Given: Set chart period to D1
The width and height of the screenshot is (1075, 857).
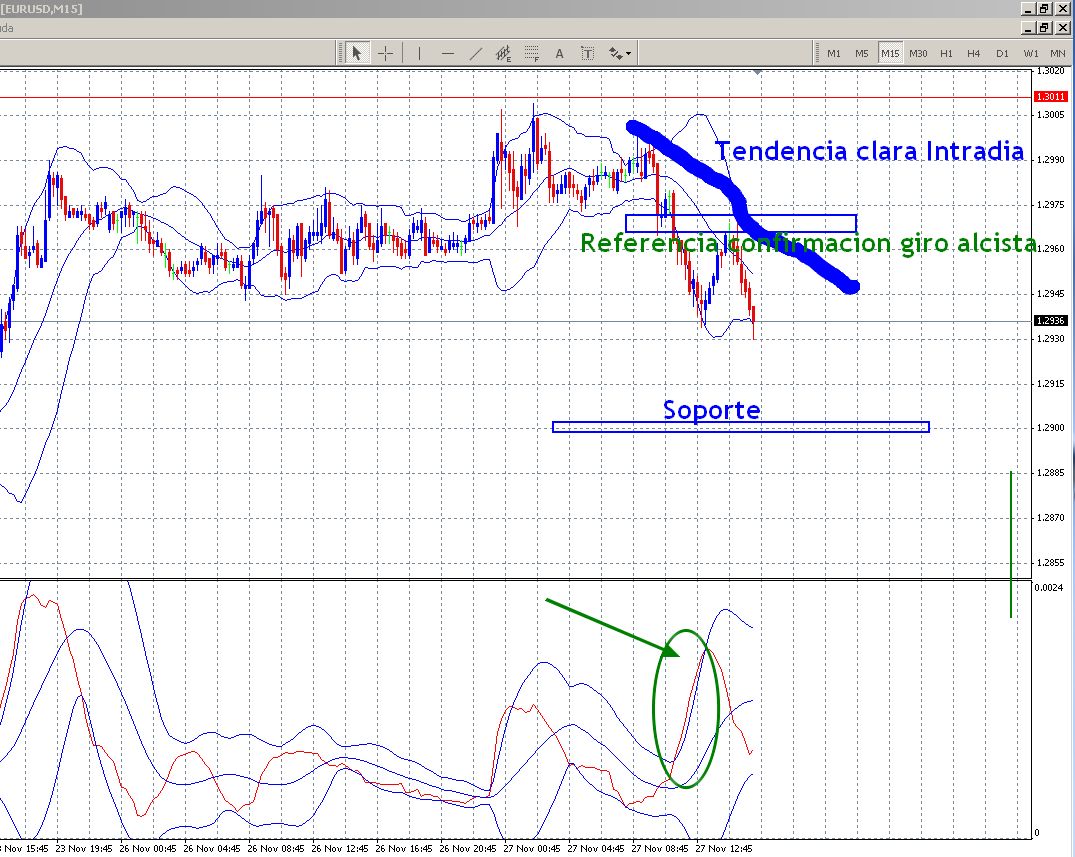Looking at the screenshot, I should point(1002,53).
